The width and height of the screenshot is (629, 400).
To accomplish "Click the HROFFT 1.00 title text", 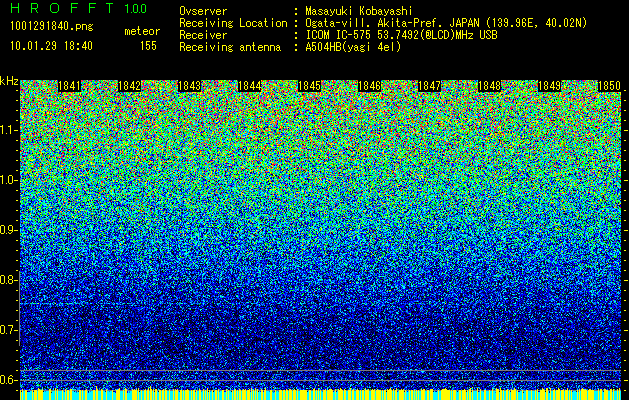I will (x=79, y=8).
